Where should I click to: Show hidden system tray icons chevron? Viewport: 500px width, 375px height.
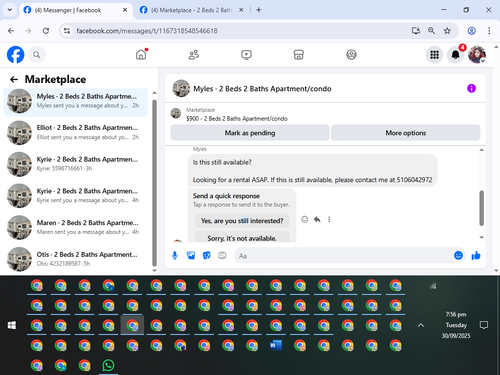tap(421, 325)
